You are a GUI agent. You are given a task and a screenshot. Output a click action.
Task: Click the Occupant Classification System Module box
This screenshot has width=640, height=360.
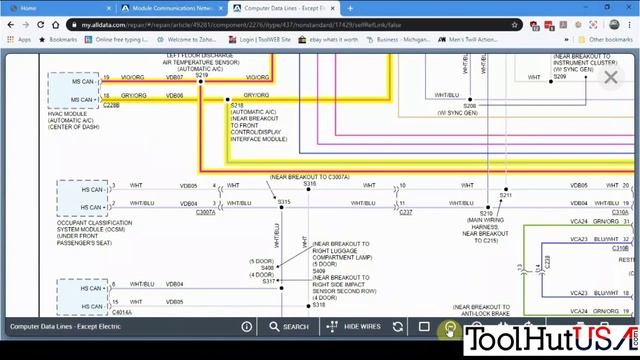pos(82,198)
